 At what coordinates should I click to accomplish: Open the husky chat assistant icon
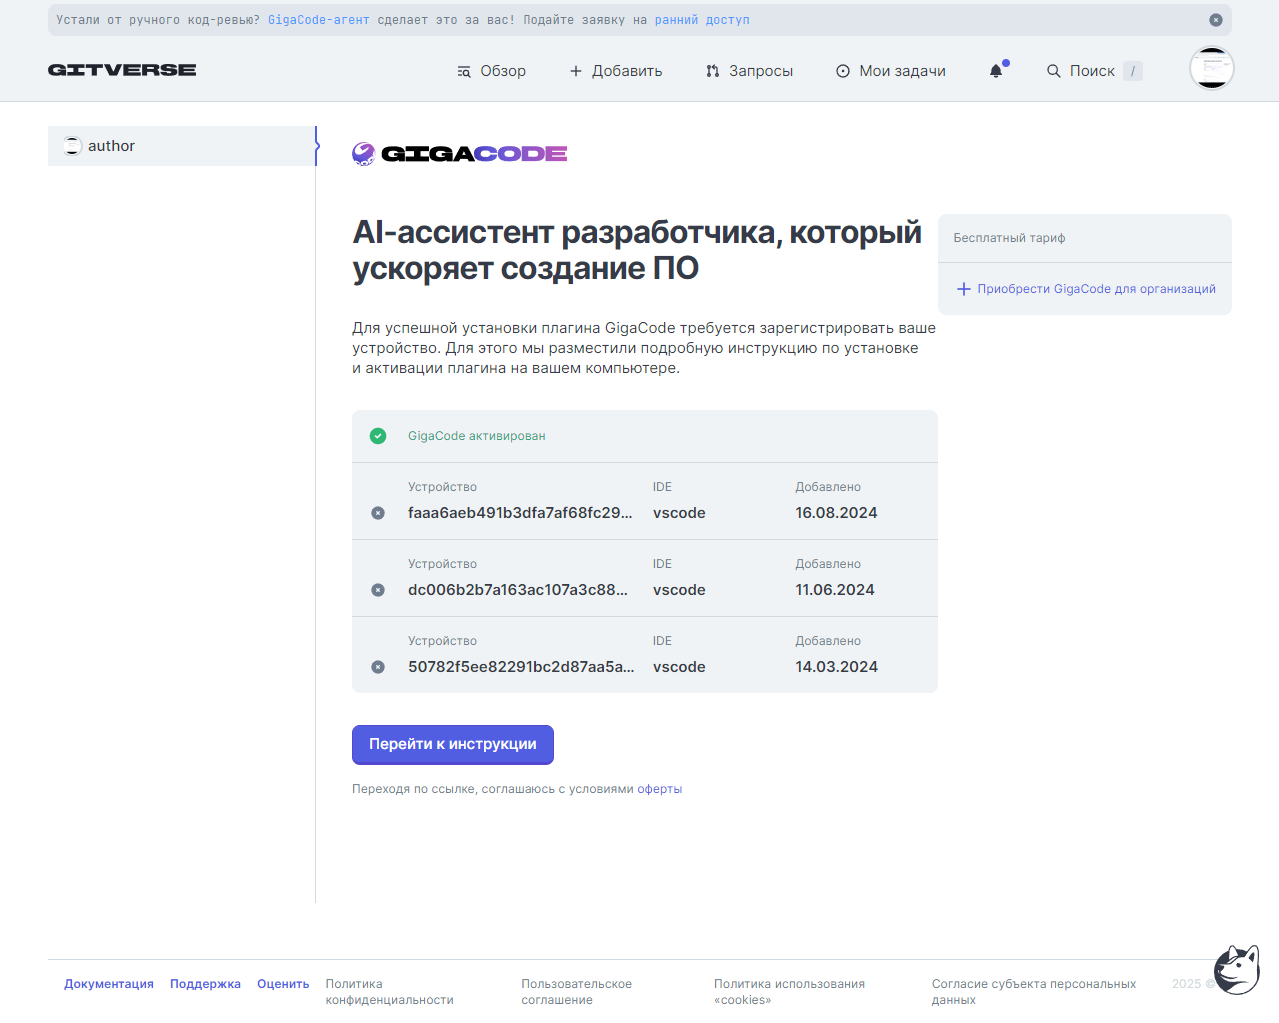click(x=1237, y=969)
